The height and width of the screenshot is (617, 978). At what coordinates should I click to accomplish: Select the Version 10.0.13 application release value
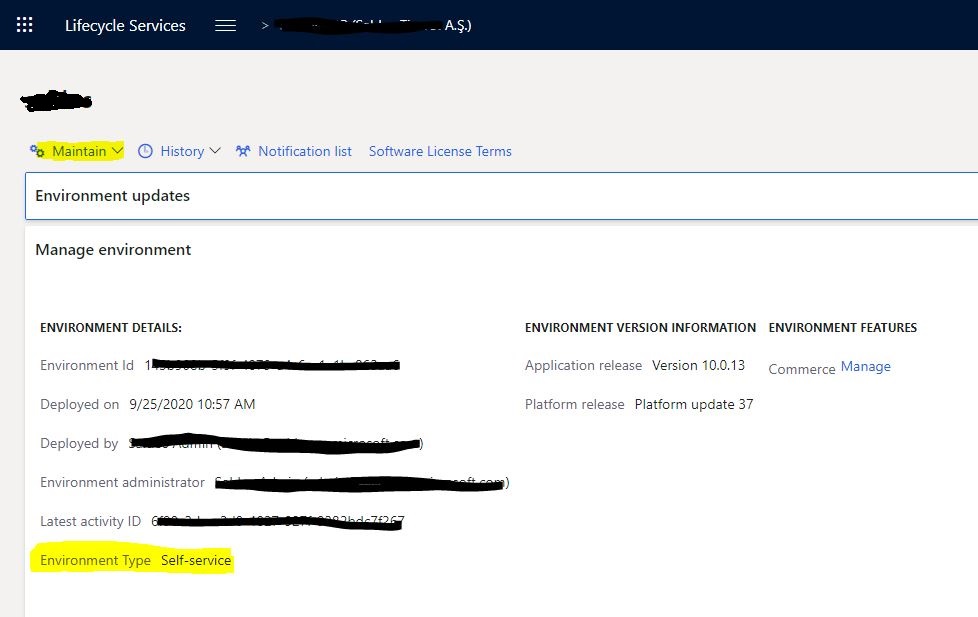pyautogui.click(x=699, y=366)
